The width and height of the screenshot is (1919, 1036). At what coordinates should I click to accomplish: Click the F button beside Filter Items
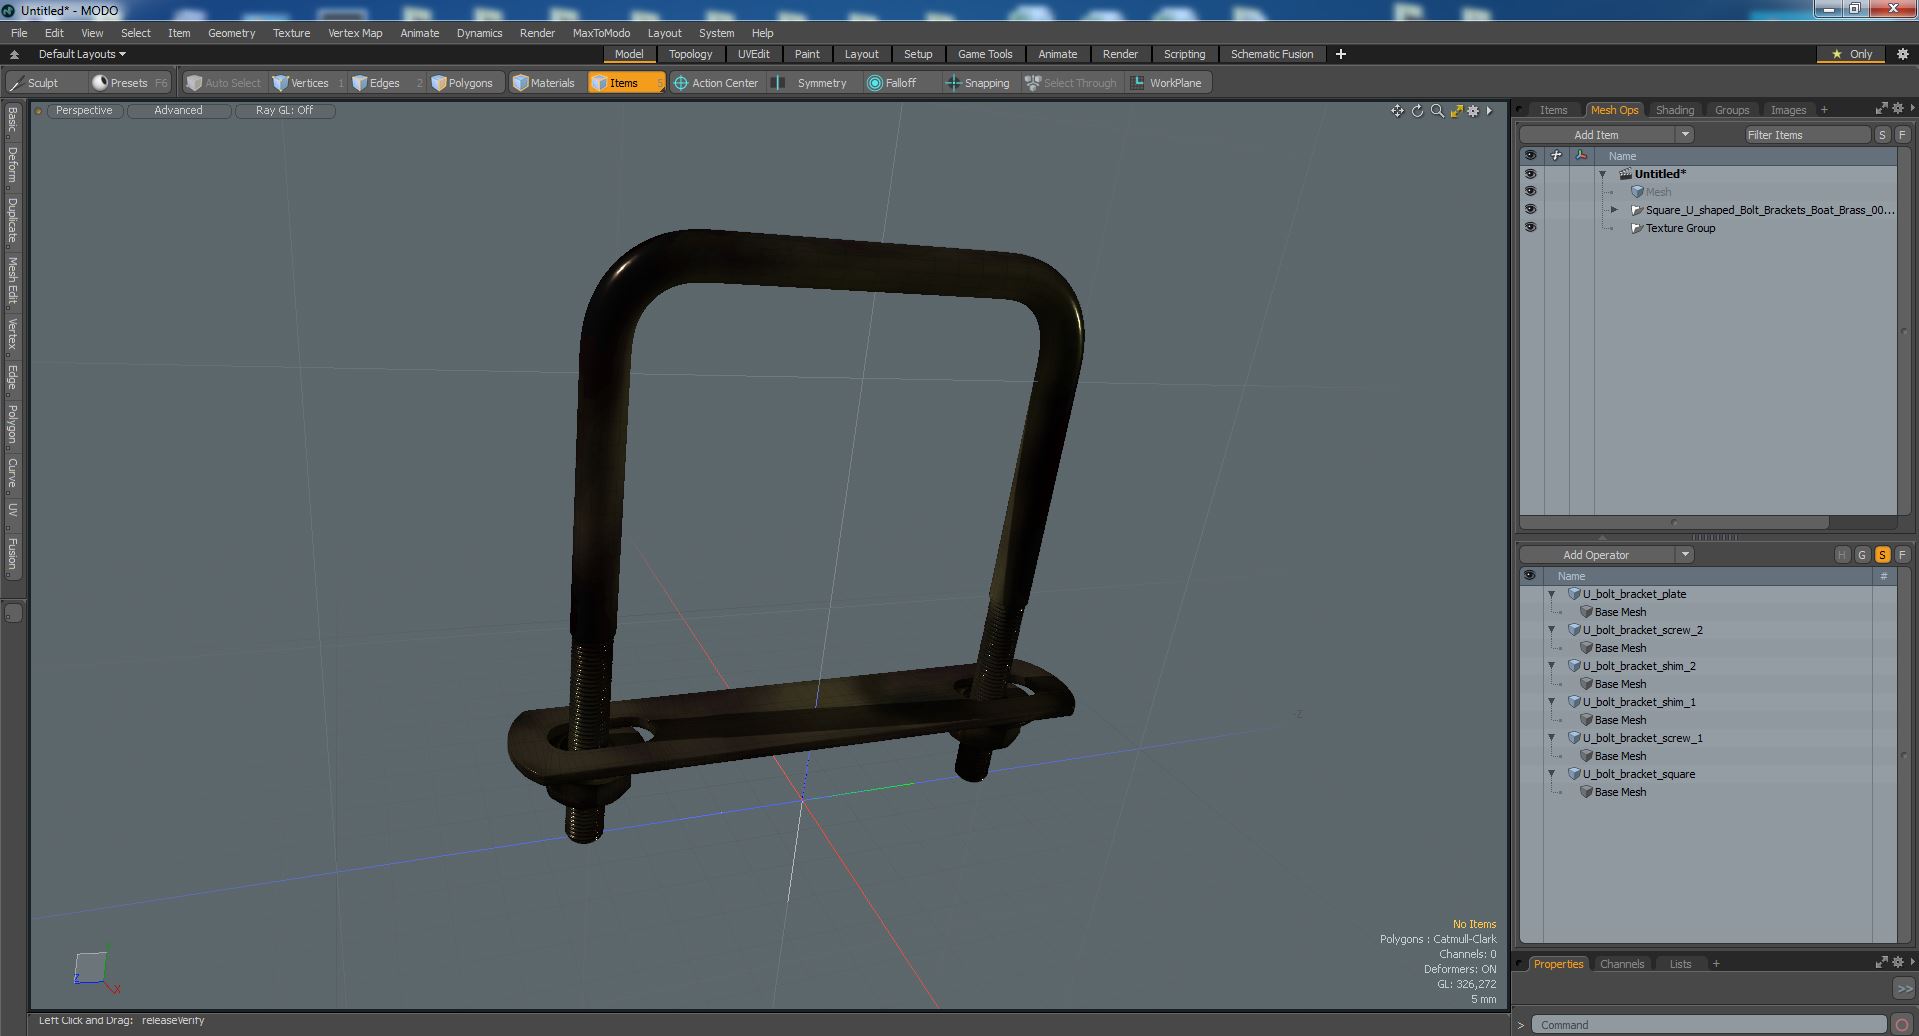[x=1902, y=135]
